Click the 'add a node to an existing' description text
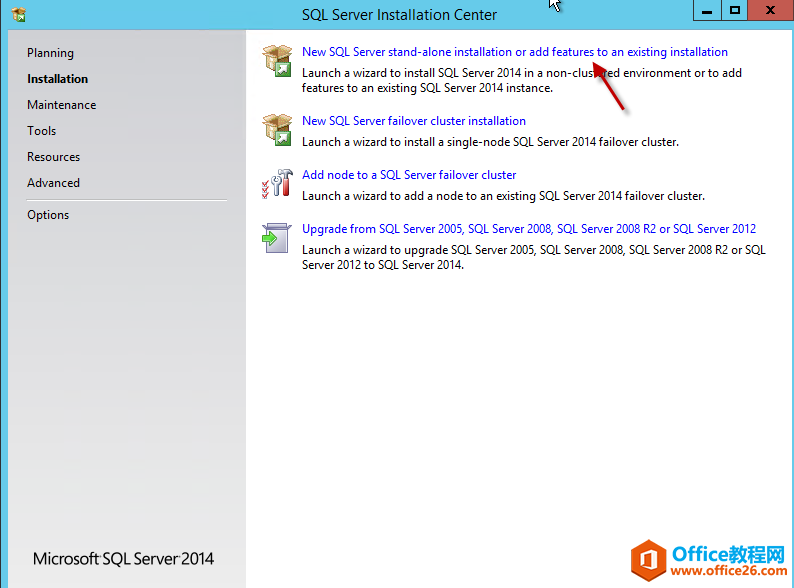 [x=503, y=196]
